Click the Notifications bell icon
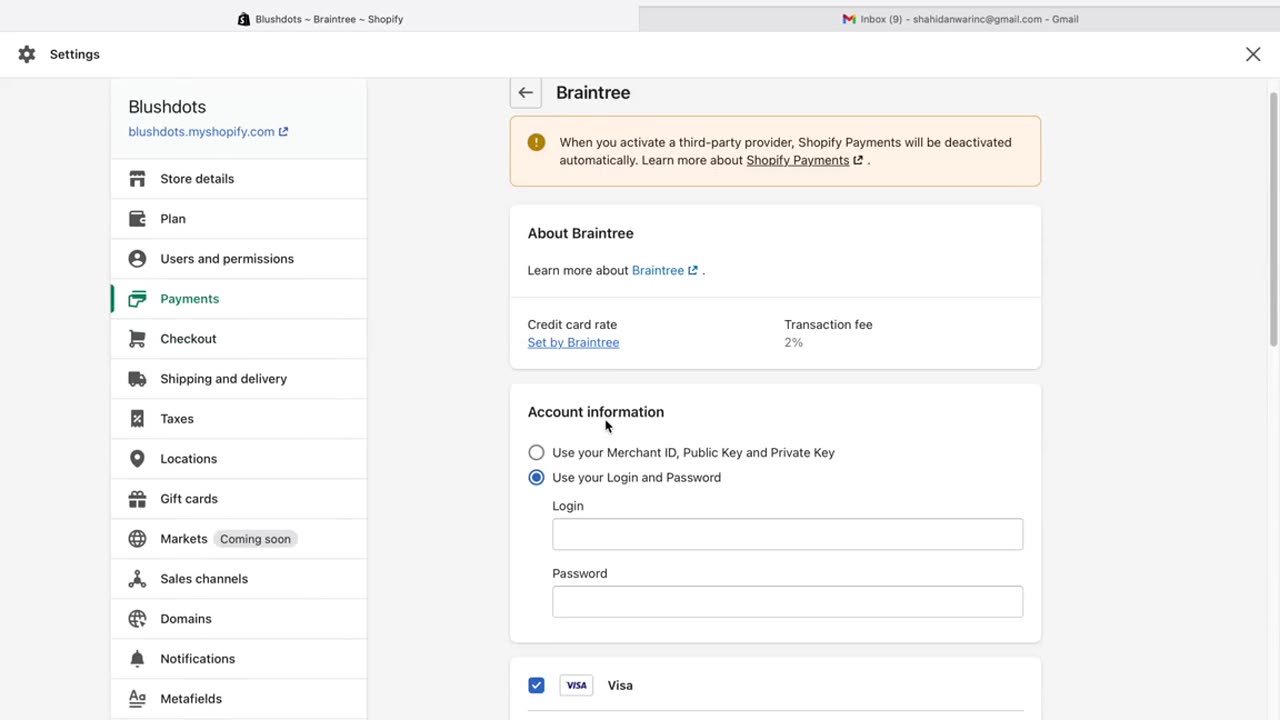This screenshot has width=1280, height=720. click(137, 658)
